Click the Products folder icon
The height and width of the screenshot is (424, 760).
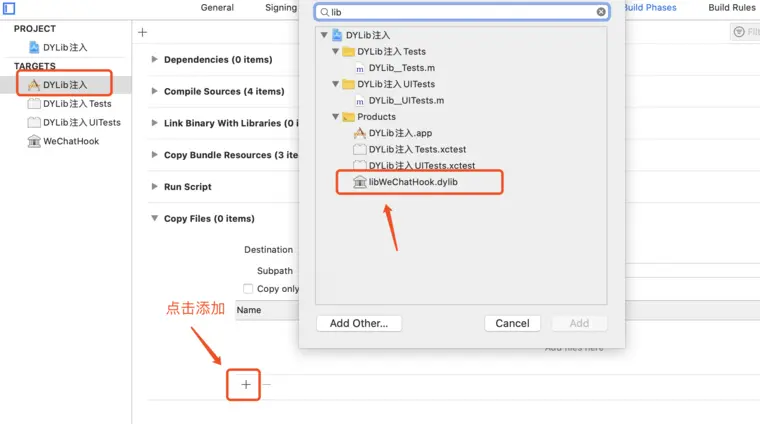pos(348,117)
